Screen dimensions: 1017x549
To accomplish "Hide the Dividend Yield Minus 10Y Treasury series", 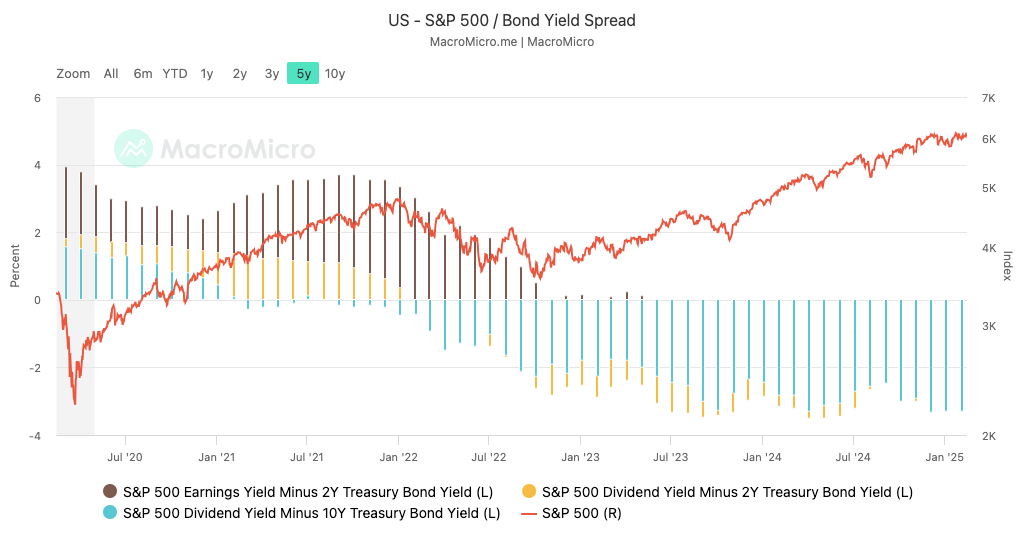I will [x=311, y=514].
